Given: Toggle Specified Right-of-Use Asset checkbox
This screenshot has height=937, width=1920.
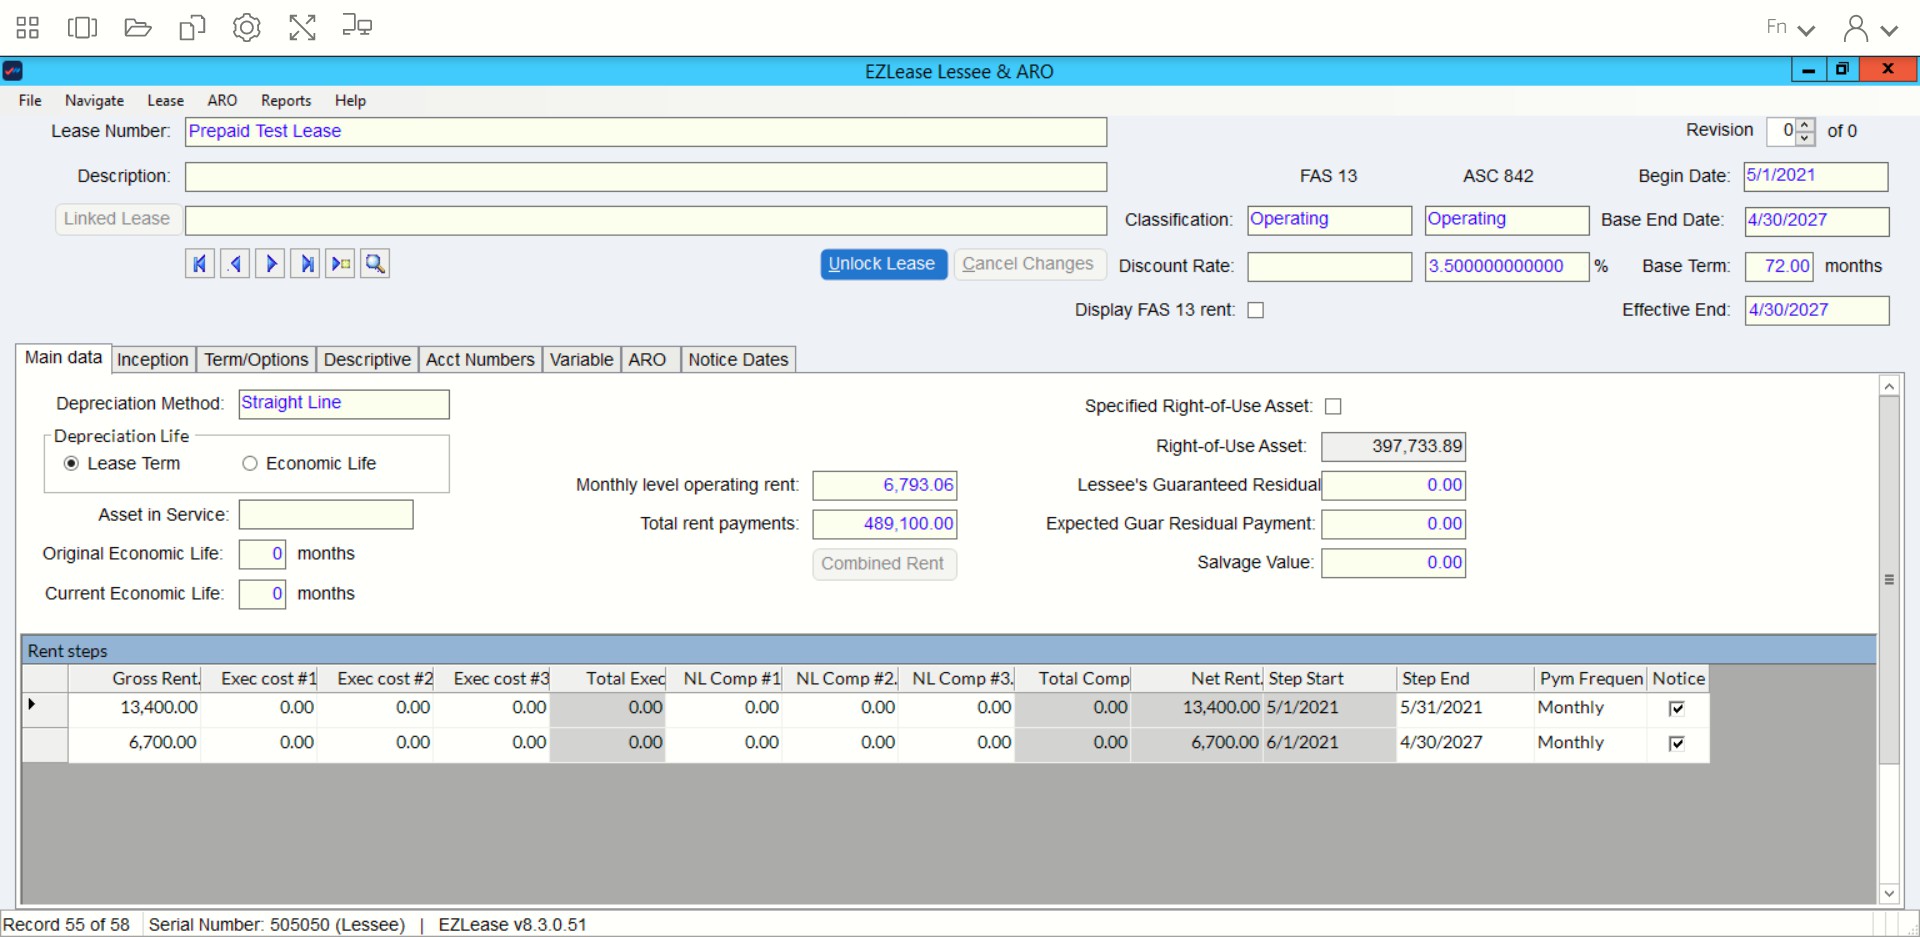Looking at the screenshot, I should [x=1333, y=406].
